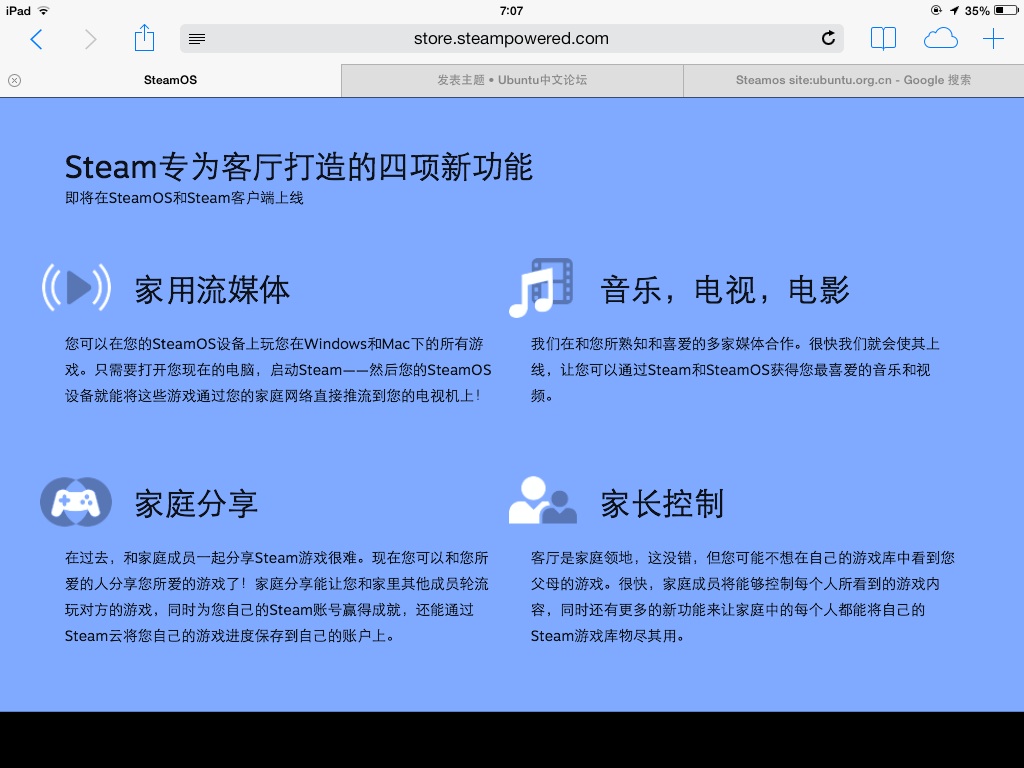The image size is (1024, 768).
Task: Close the SteamOS tab
Action: [x=14, y=80]
